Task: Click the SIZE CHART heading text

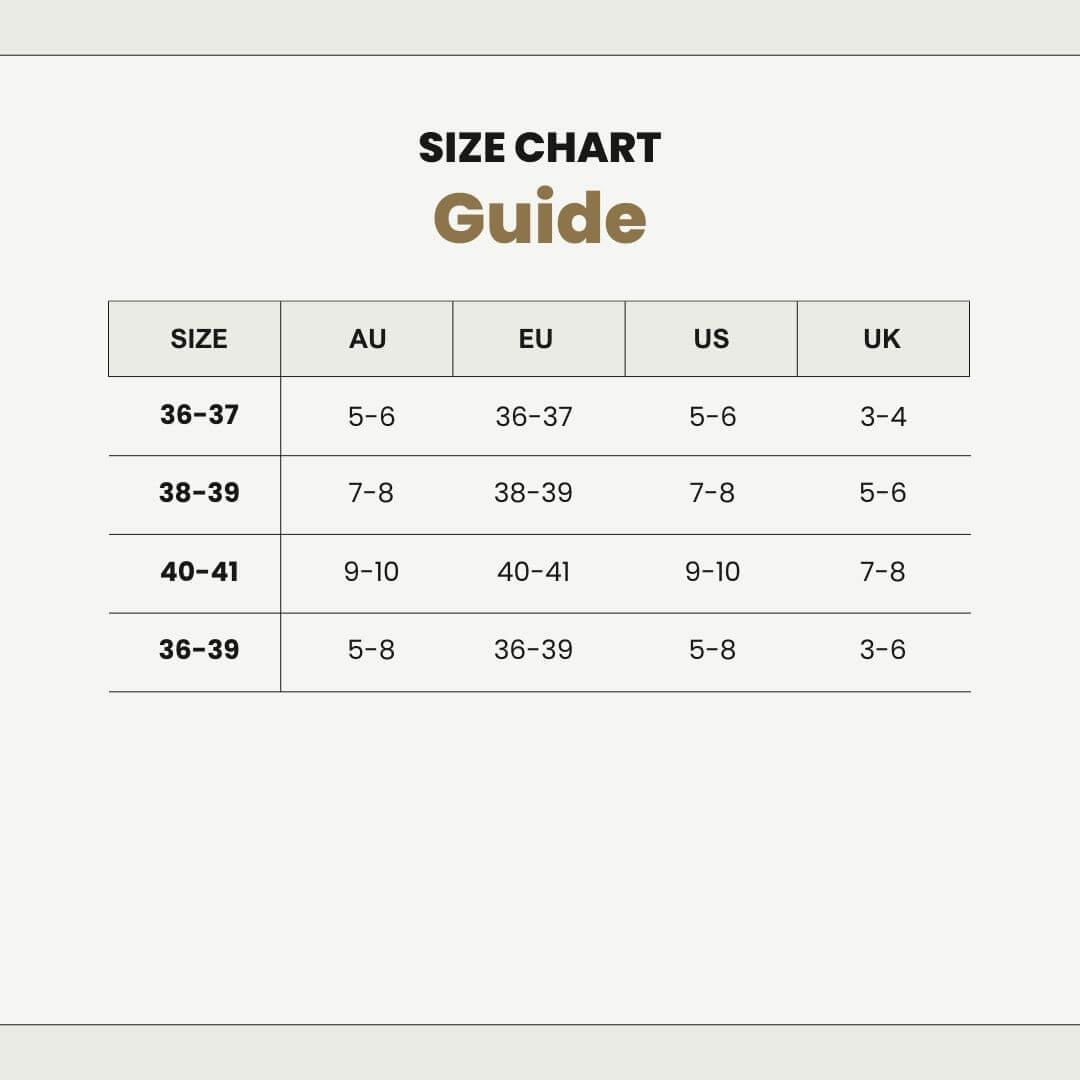Action: pos(539,147)
